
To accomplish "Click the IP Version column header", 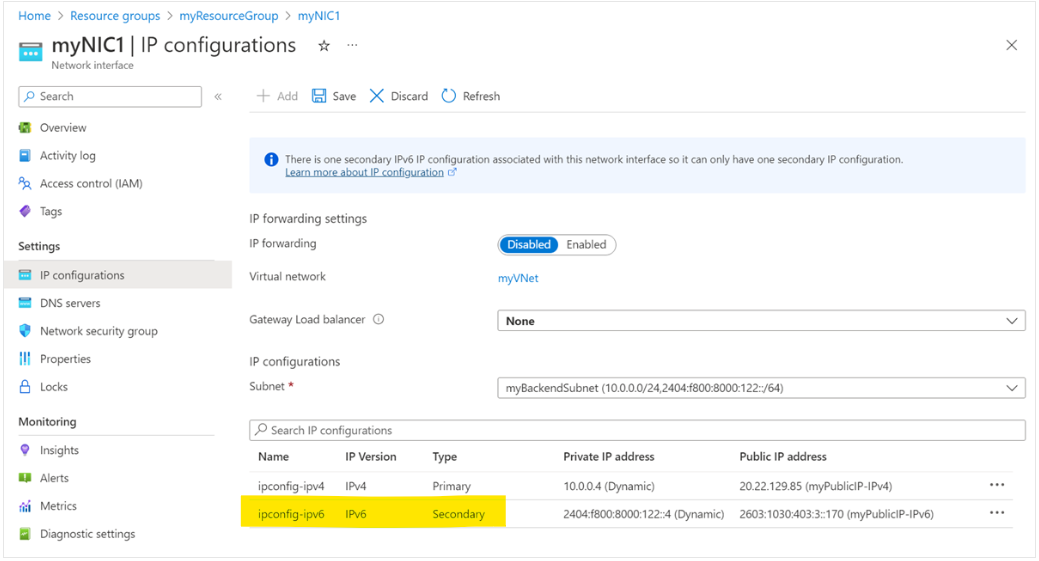I will 370,457.
